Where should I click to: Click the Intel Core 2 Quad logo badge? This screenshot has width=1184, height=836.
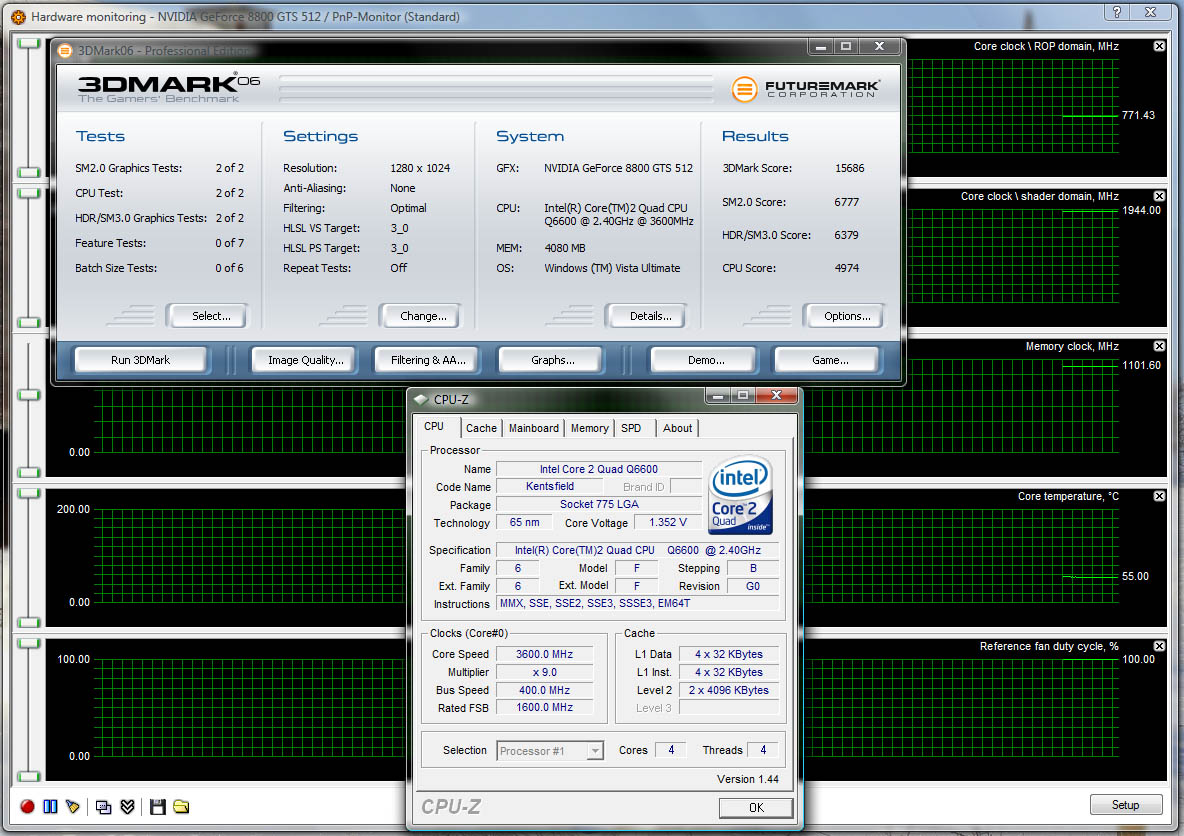point(740,495)
